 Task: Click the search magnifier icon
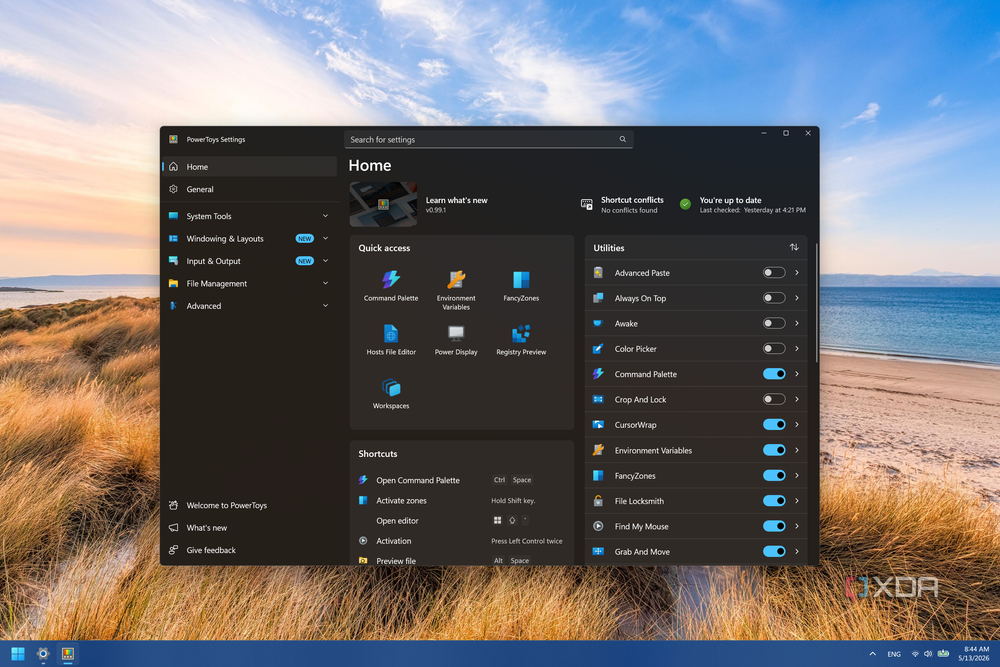click(622, 139)
